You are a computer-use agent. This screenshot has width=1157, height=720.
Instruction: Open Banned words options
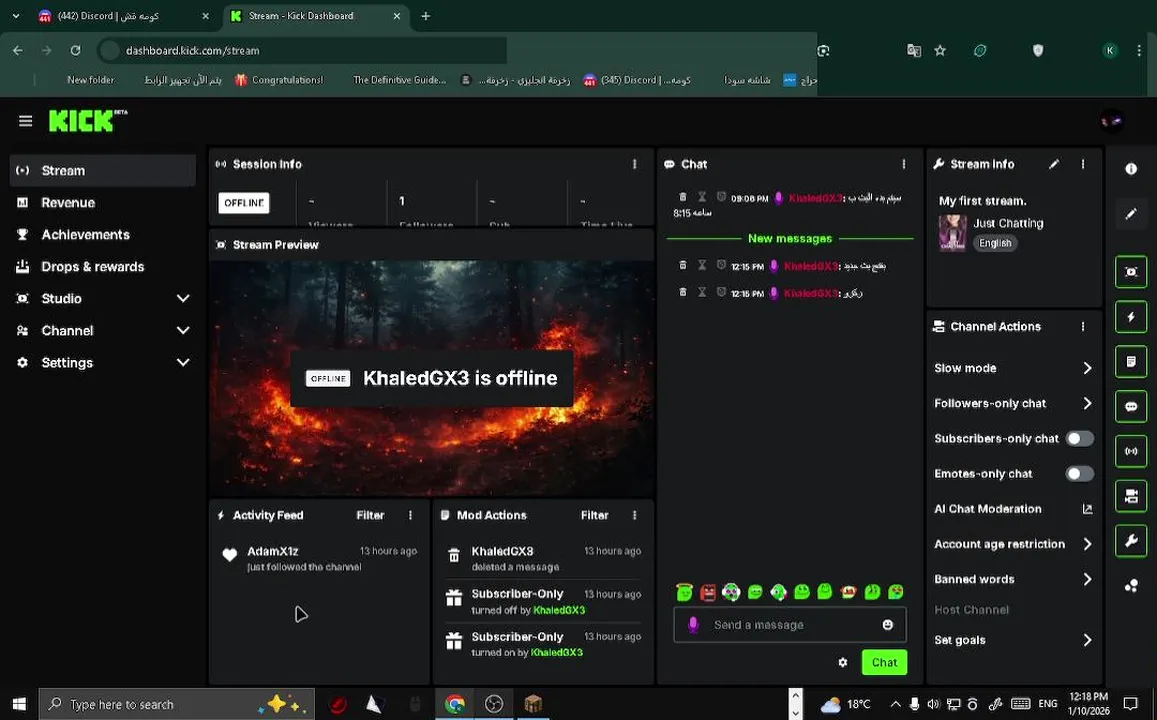coord(1013,579)
